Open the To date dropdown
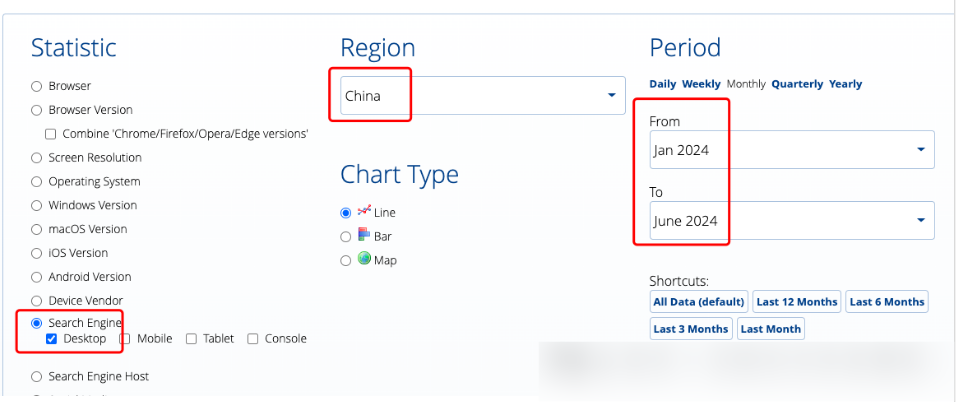 pyautogui.click(x=791, y=221)
